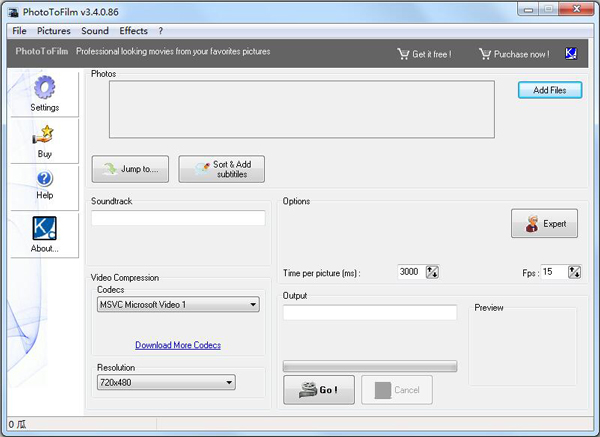Start conversion with Go! button
Viewport: 600px width, 437px height.
tap(319, 390)
